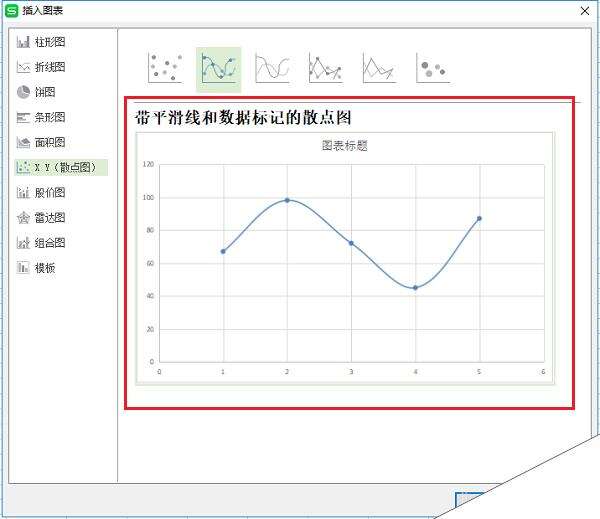Viewport: 600px width, 519px height.
Task: Pick scatter with smooth lines and markers icon
Action: pos(218,69)
